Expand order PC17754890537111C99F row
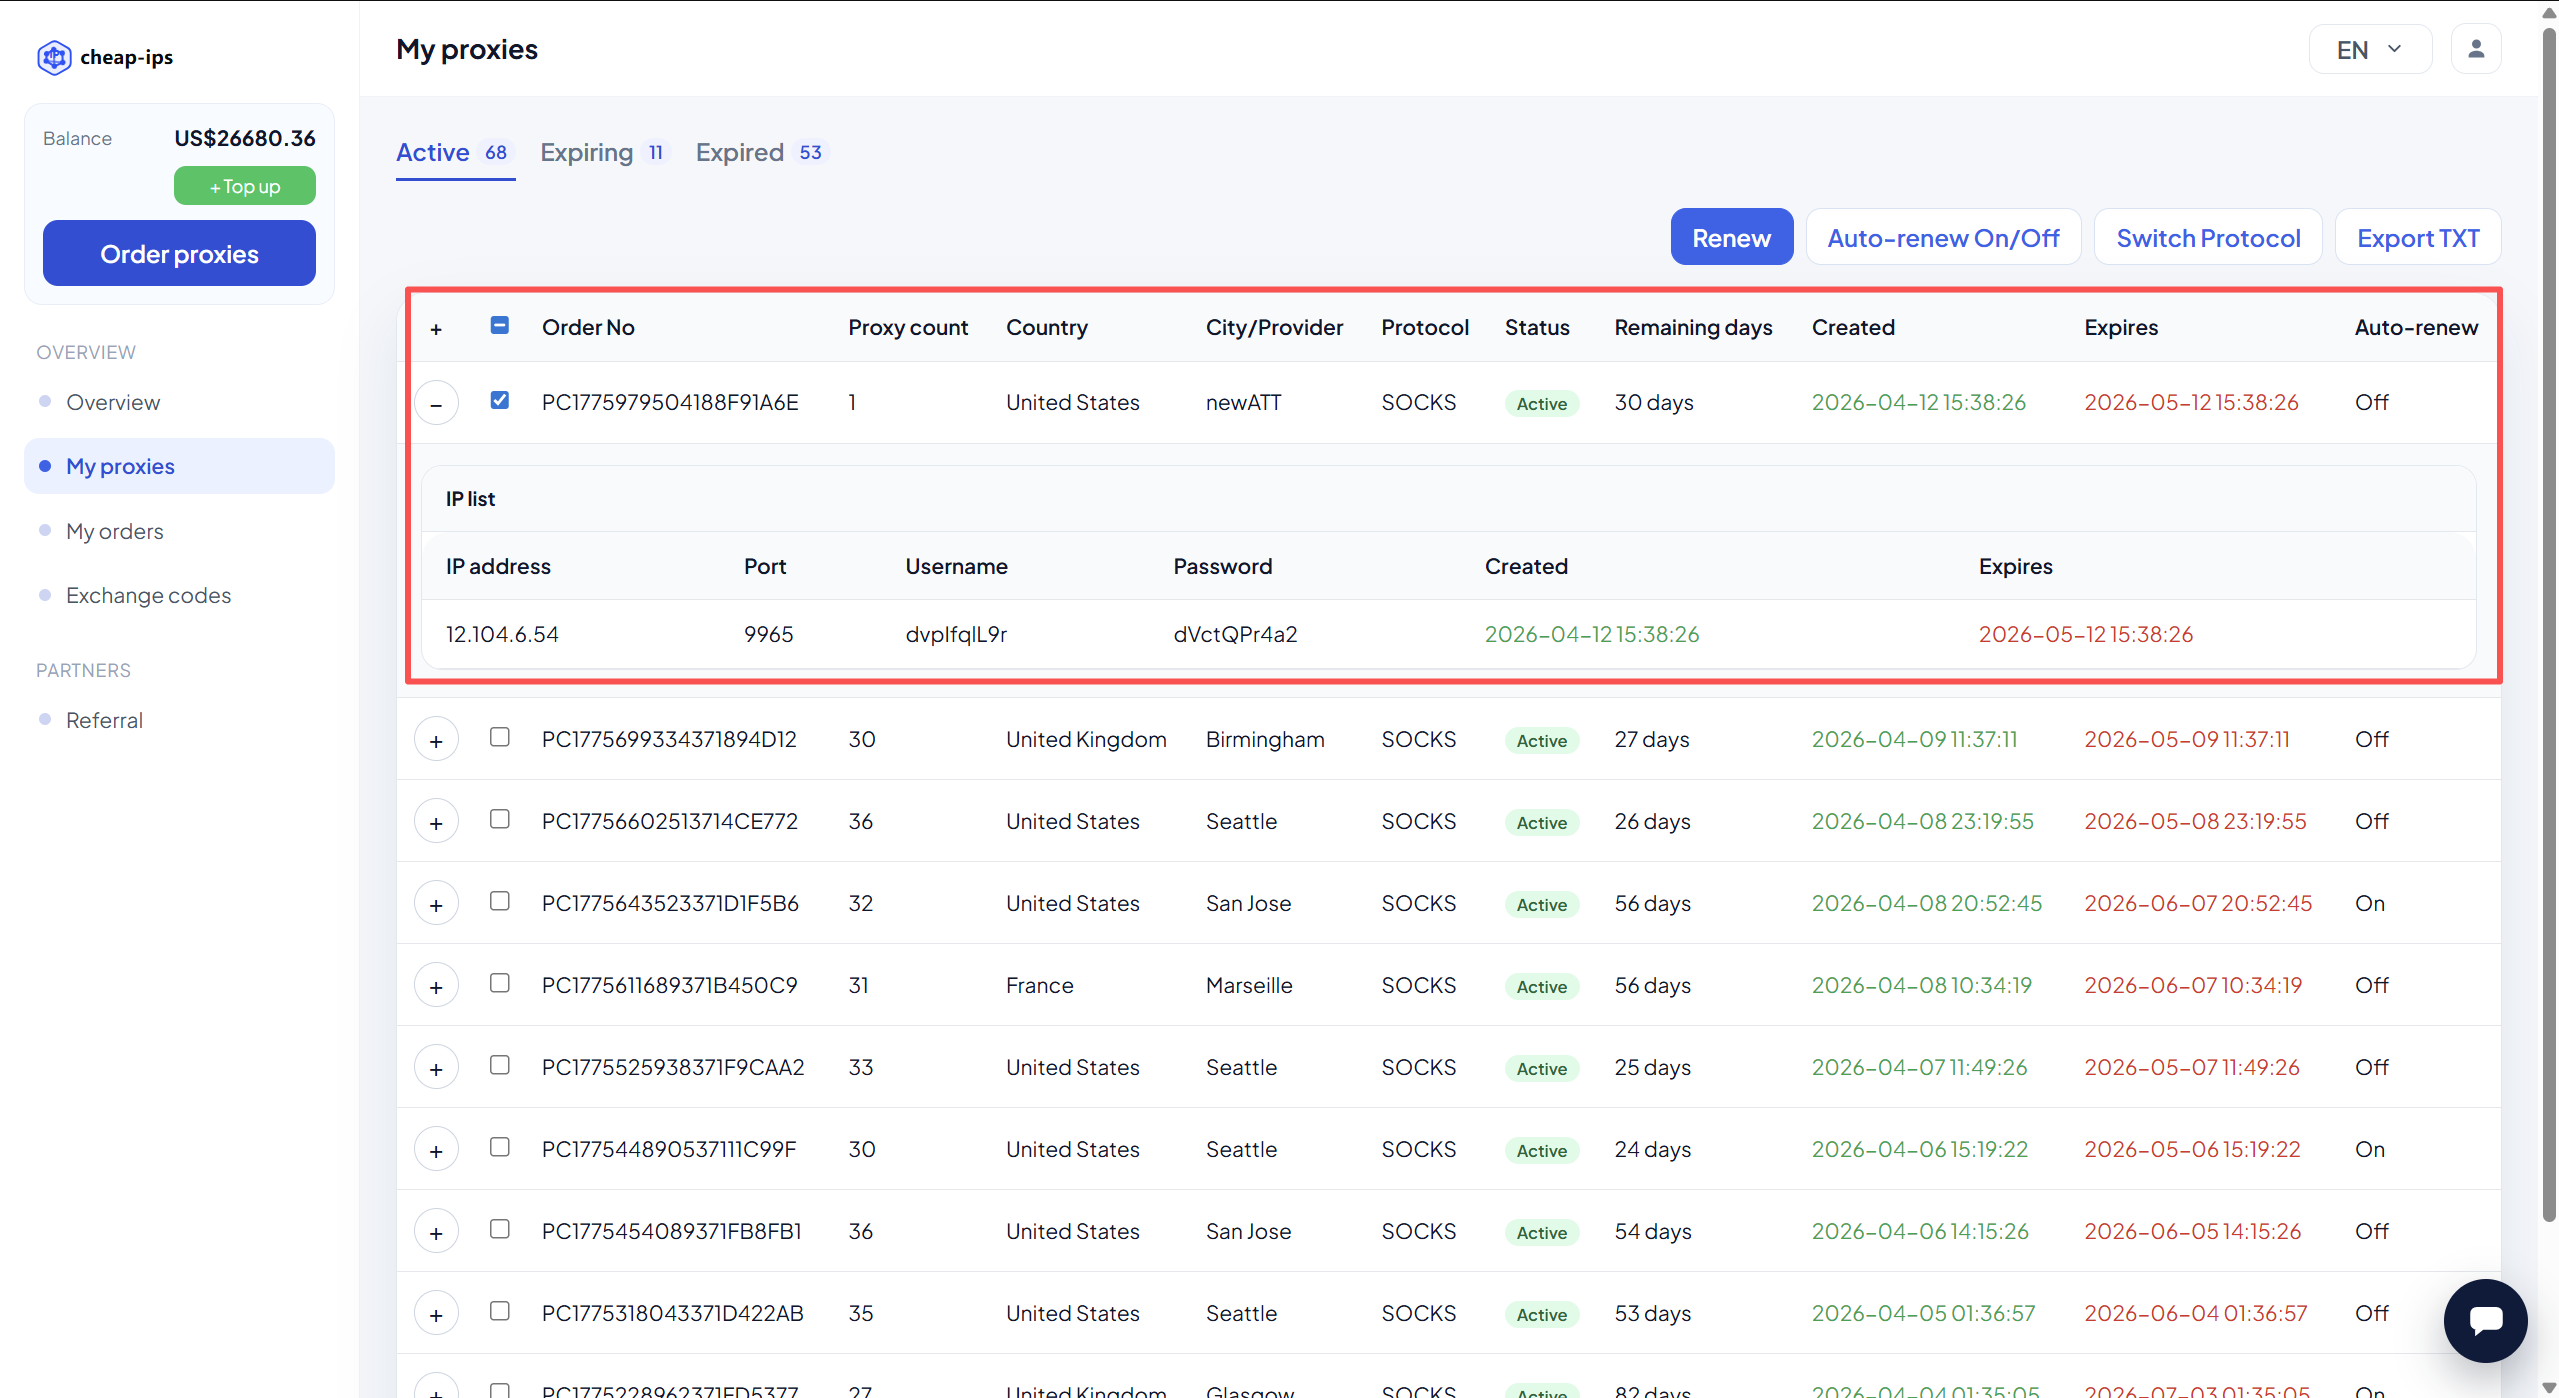2559x1398 pixels. coord(436,1151)
